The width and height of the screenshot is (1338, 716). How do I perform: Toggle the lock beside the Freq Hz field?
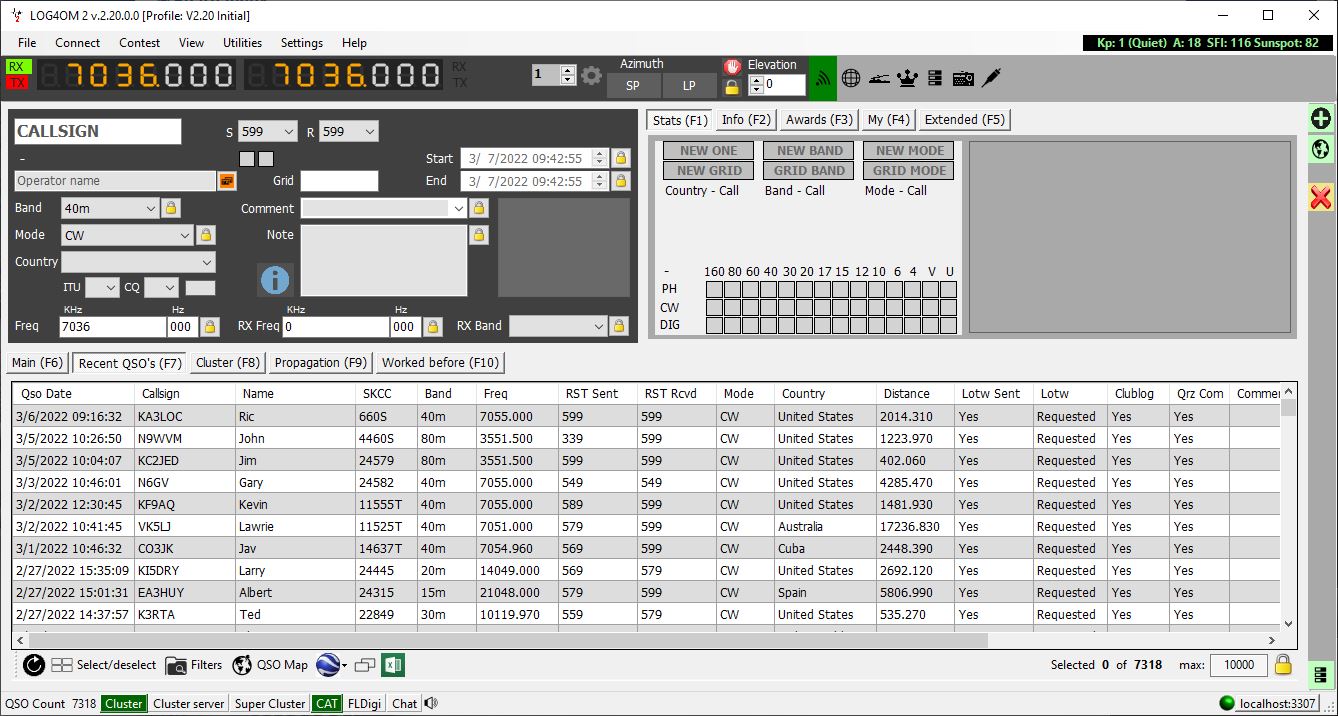[209, 326]
